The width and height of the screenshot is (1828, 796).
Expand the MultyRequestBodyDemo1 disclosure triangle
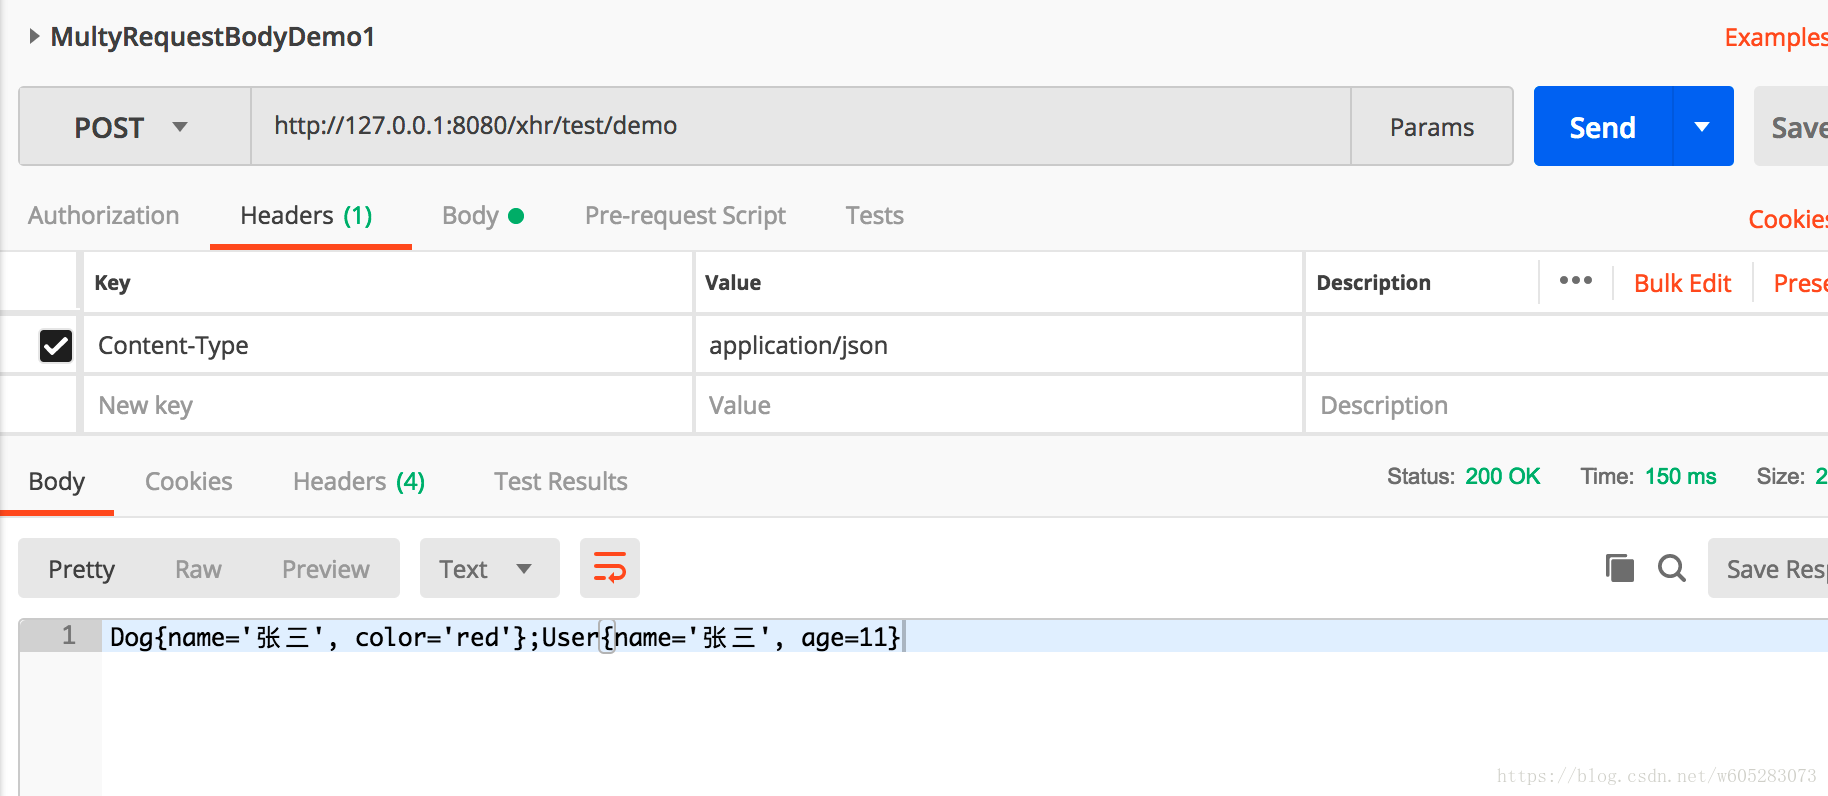point(34,37)
